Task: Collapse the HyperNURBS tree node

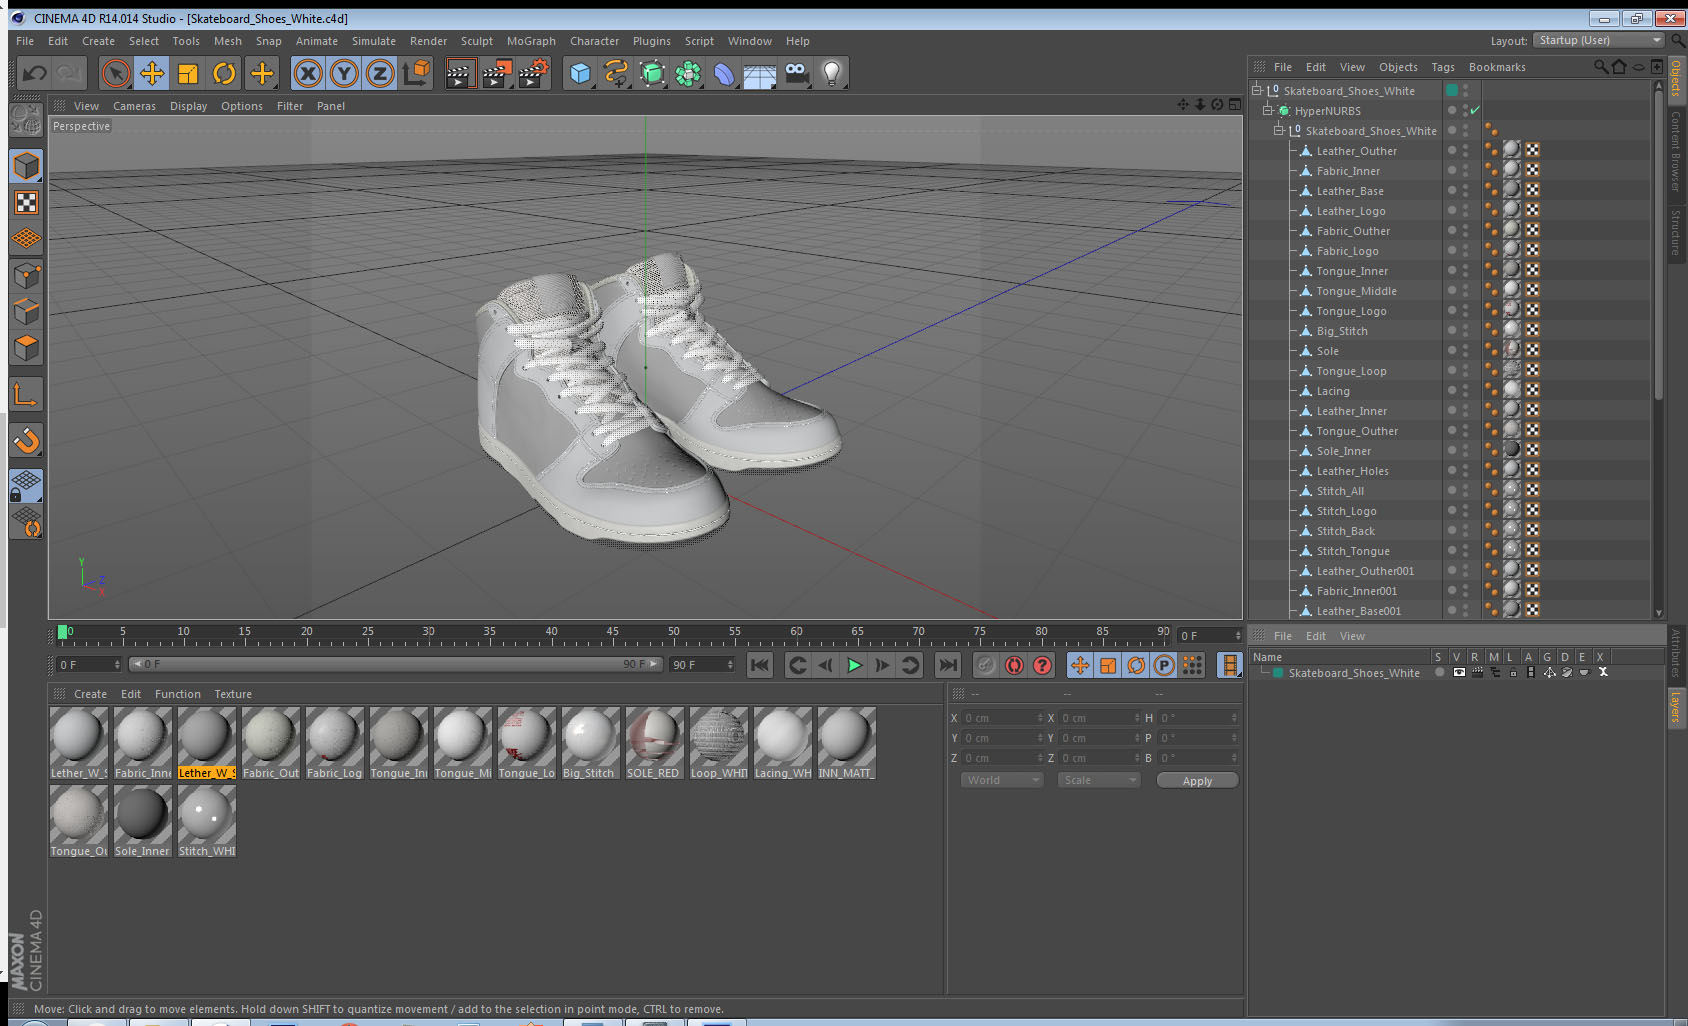Action: pos(1268,110)
